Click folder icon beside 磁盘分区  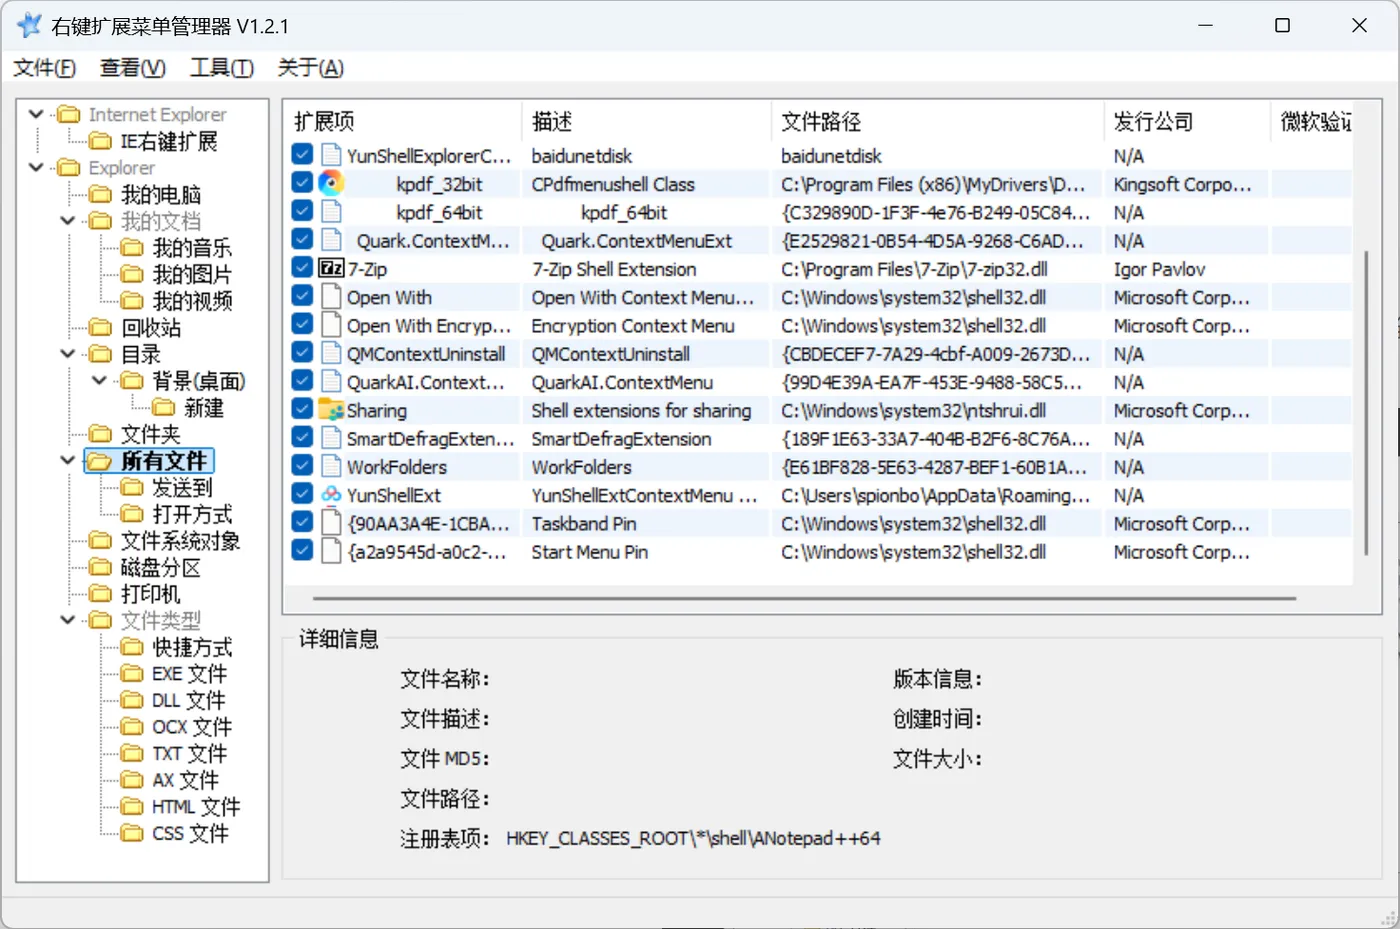pos(100,567)
